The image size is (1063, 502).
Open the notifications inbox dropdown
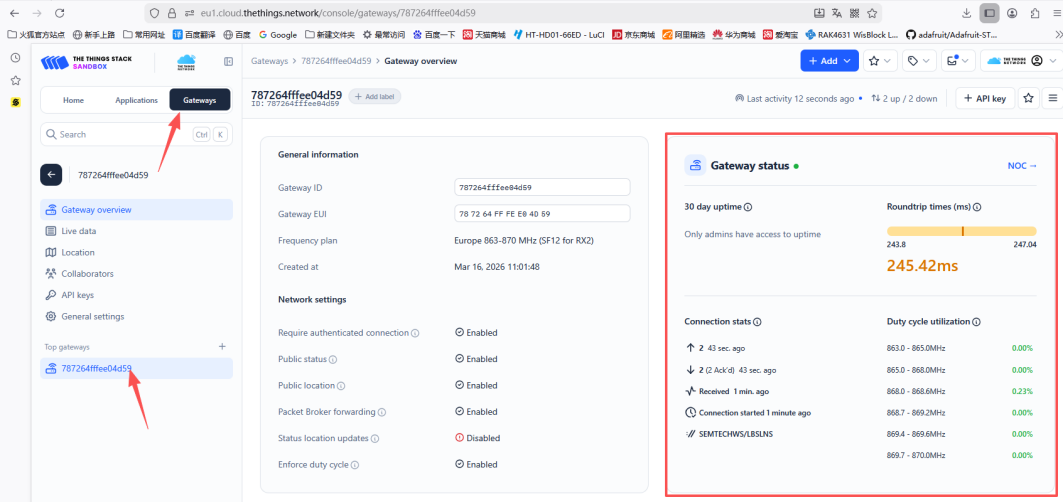pos(958,61)
